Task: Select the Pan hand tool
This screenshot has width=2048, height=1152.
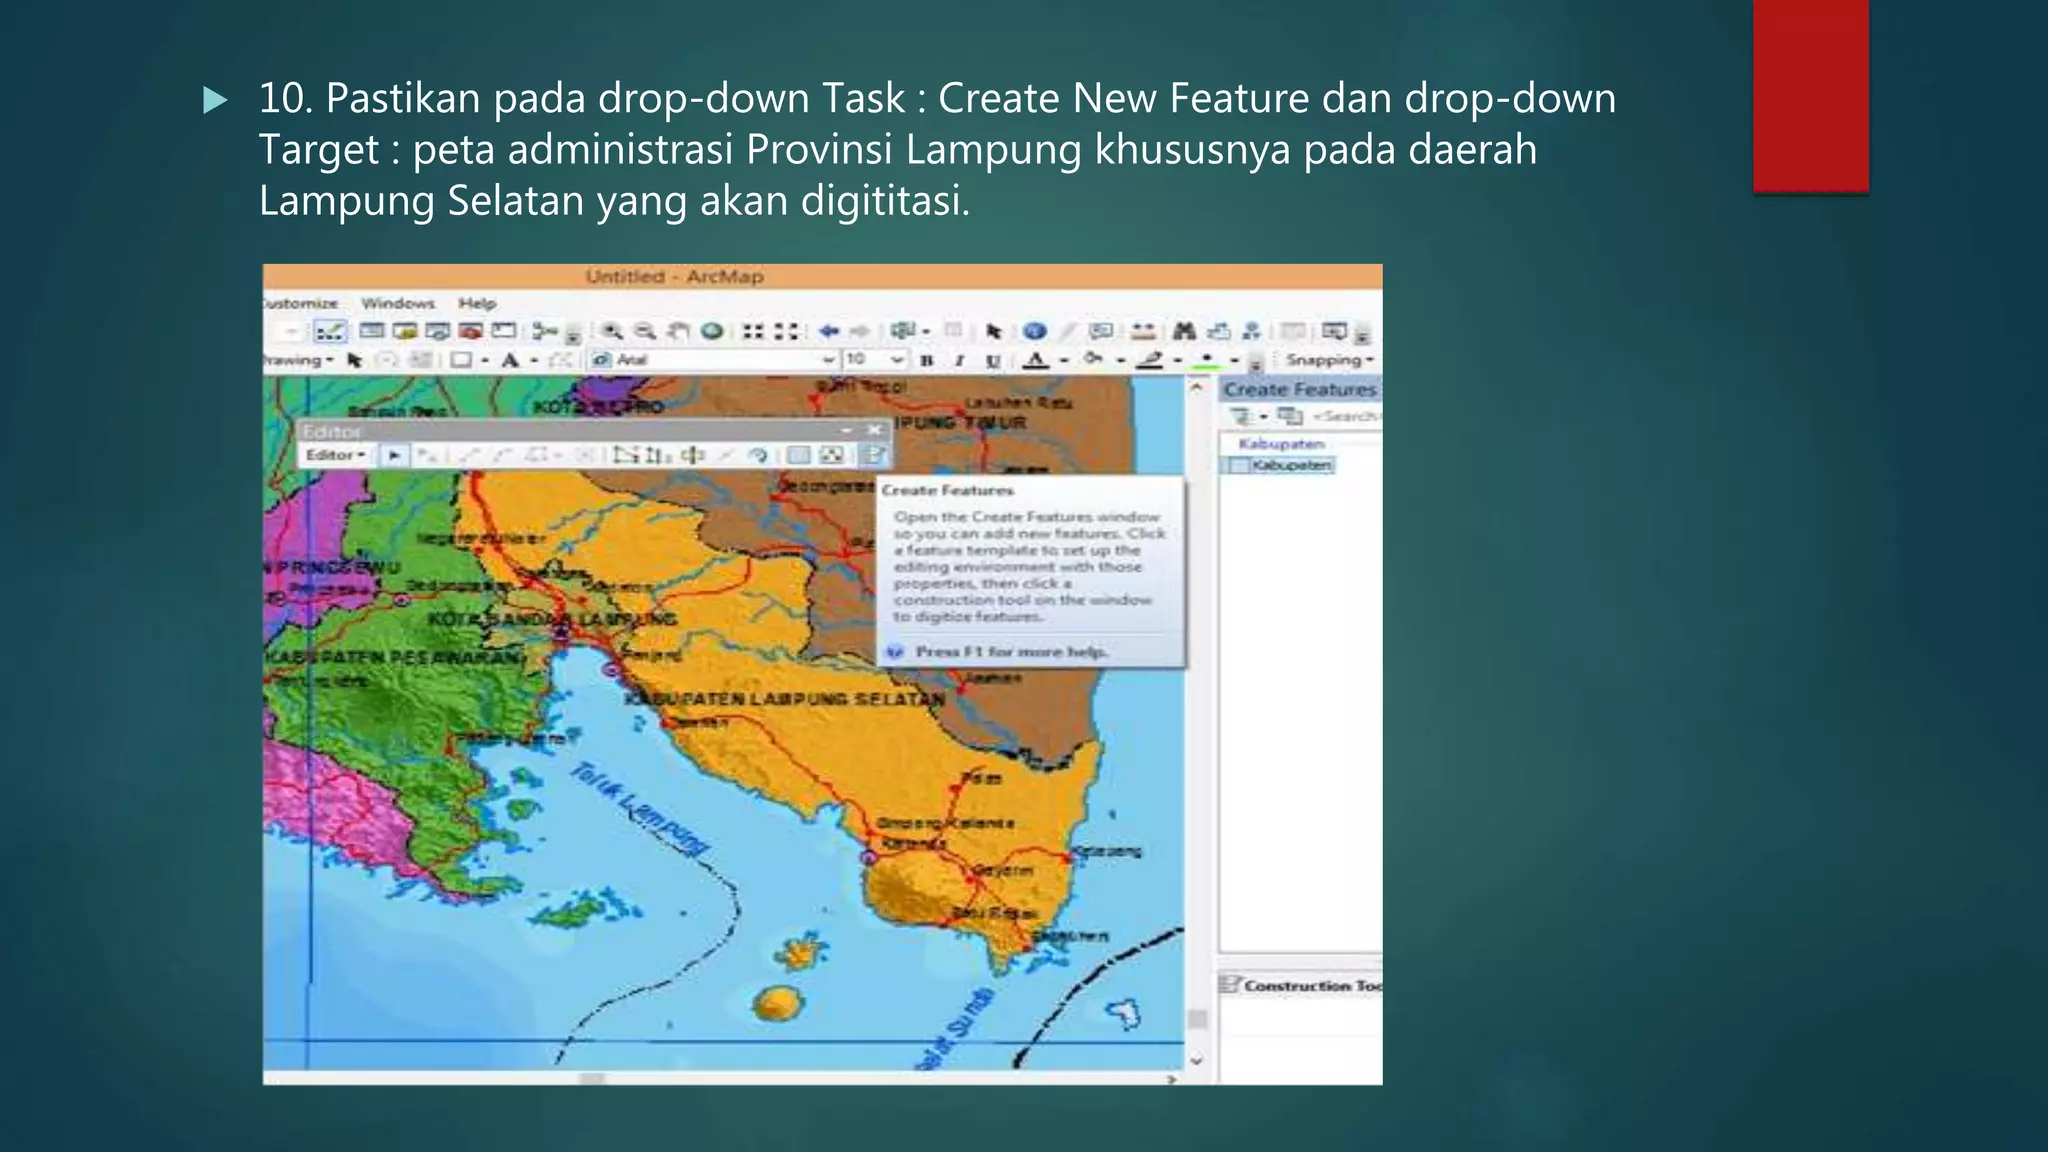Action: (678, 331)
